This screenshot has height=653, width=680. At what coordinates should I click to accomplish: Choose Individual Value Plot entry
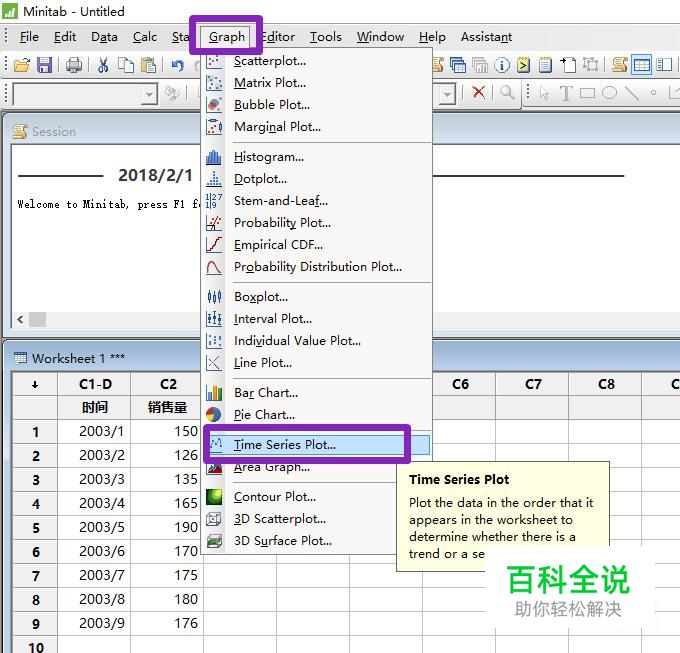[x=317, y=340]
